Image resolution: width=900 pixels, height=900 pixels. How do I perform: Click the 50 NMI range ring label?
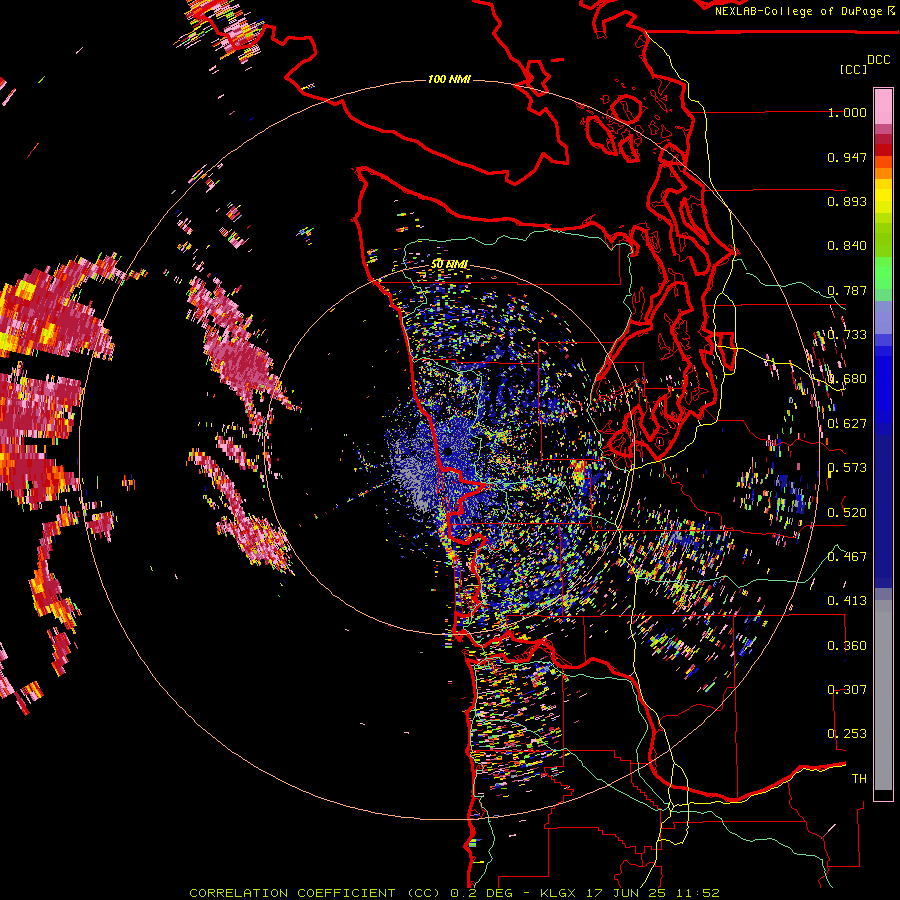coord(449,264)
